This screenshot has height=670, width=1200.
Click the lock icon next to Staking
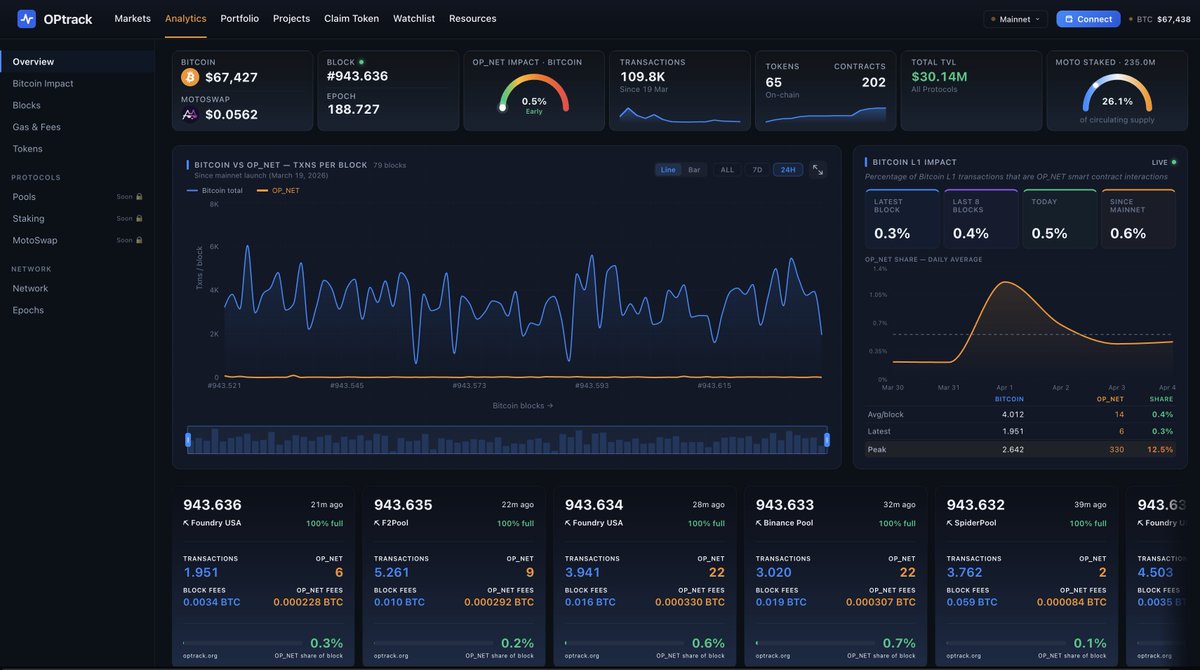point(139,218)
